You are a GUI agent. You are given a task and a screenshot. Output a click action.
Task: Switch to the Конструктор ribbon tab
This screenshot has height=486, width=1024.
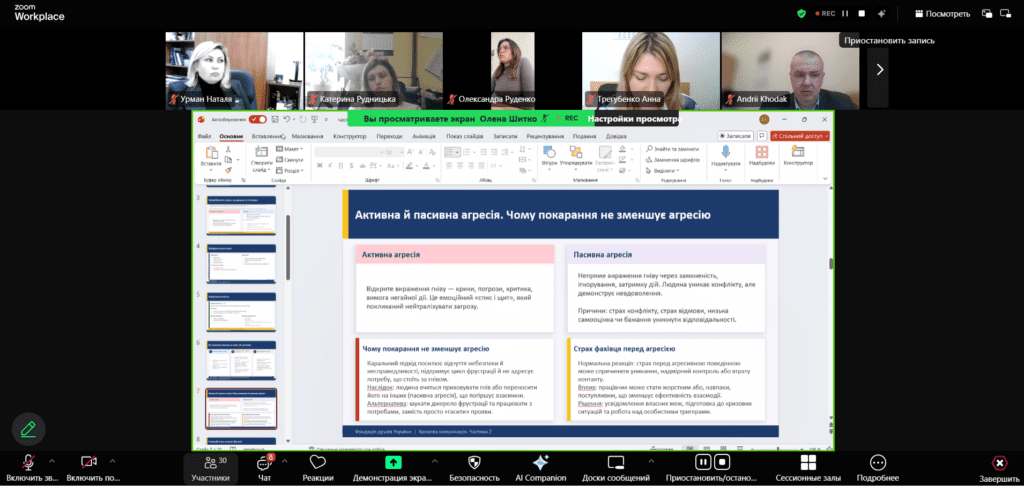(349, 137)
